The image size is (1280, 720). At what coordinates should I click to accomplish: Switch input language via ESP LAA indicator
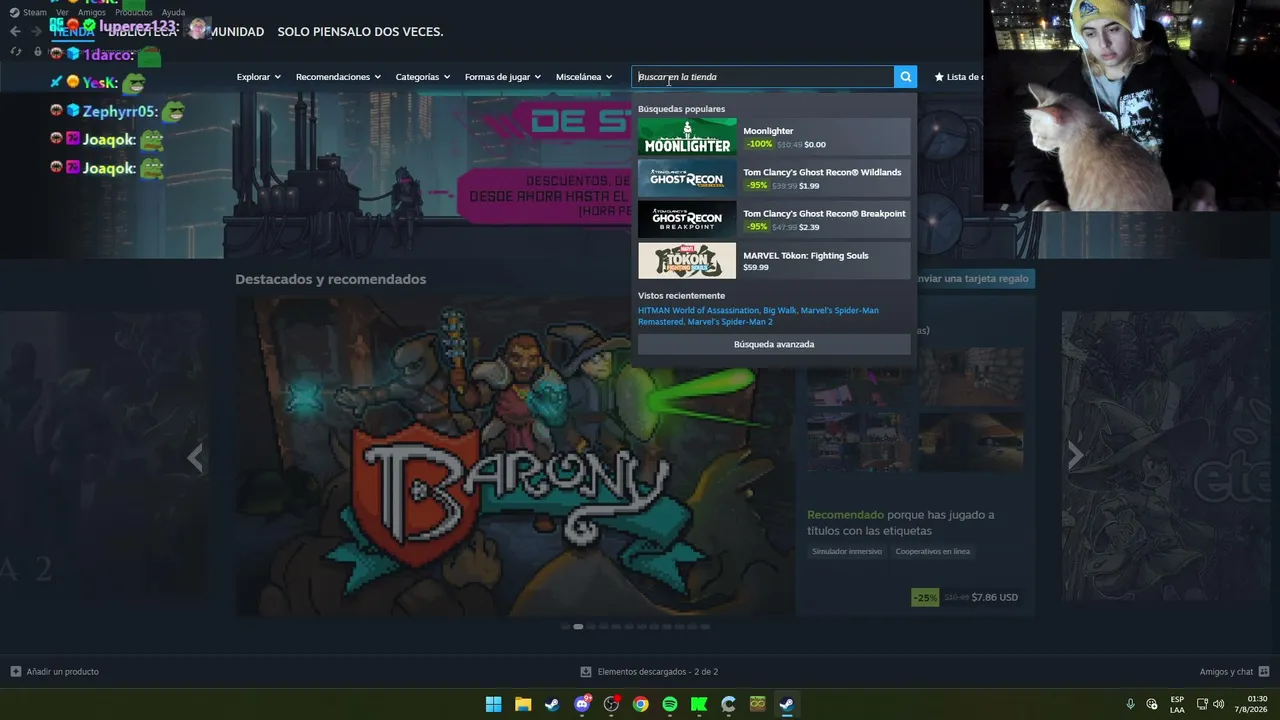click(x=1177, y=704)
